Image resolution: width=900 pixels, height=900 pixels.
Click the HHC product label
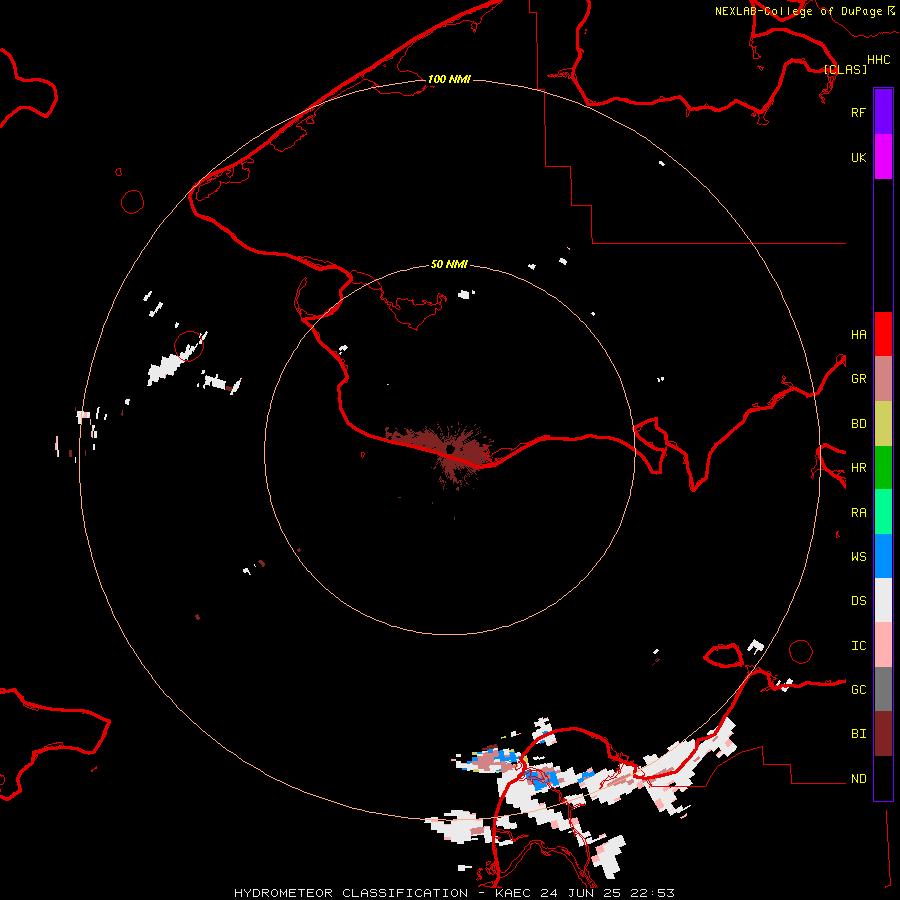(x=878, y=60)
